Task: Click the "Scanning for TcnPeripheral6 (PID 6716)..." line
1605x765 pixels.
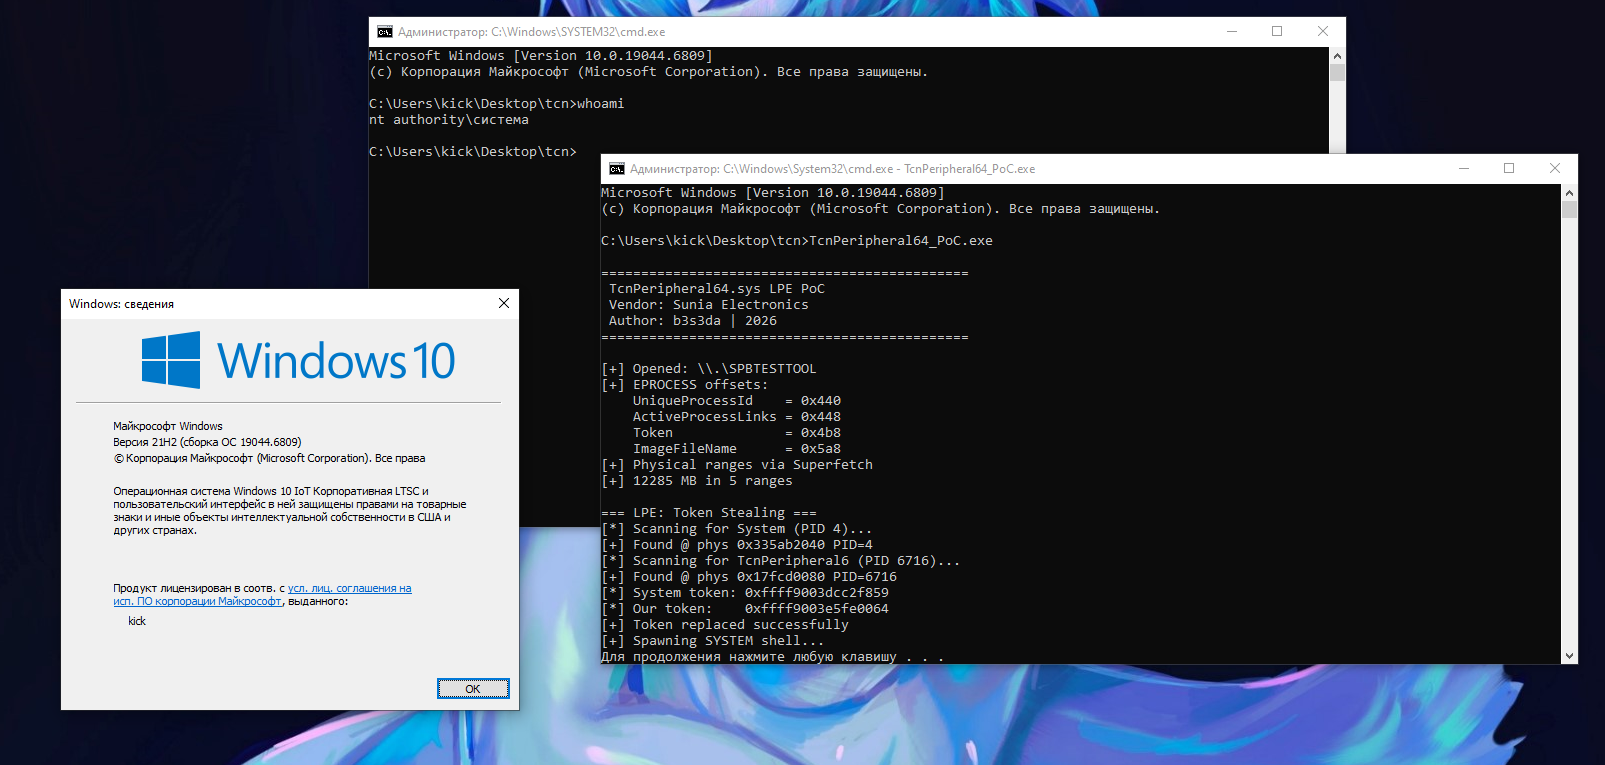Action: click(781, 561)
